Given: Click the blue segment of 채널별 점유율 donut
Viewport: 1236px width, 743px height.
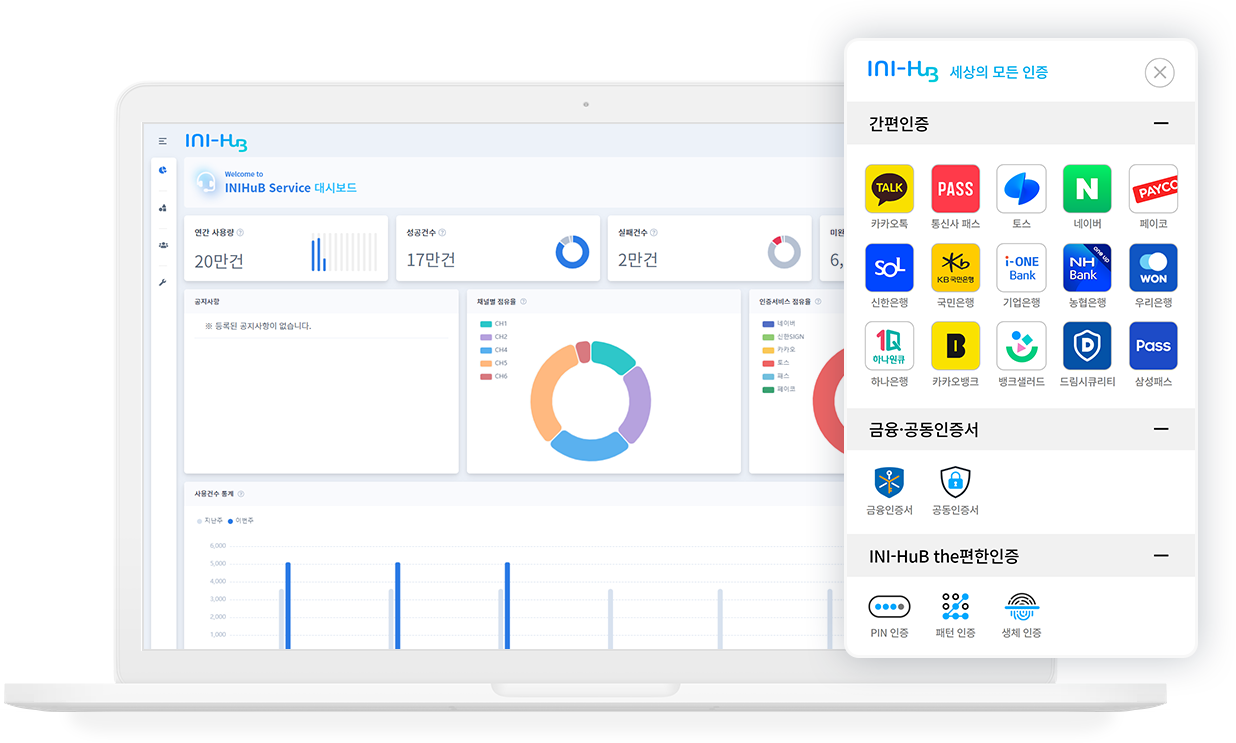Looking at the screenshot, I should click(x=591, y=445).
